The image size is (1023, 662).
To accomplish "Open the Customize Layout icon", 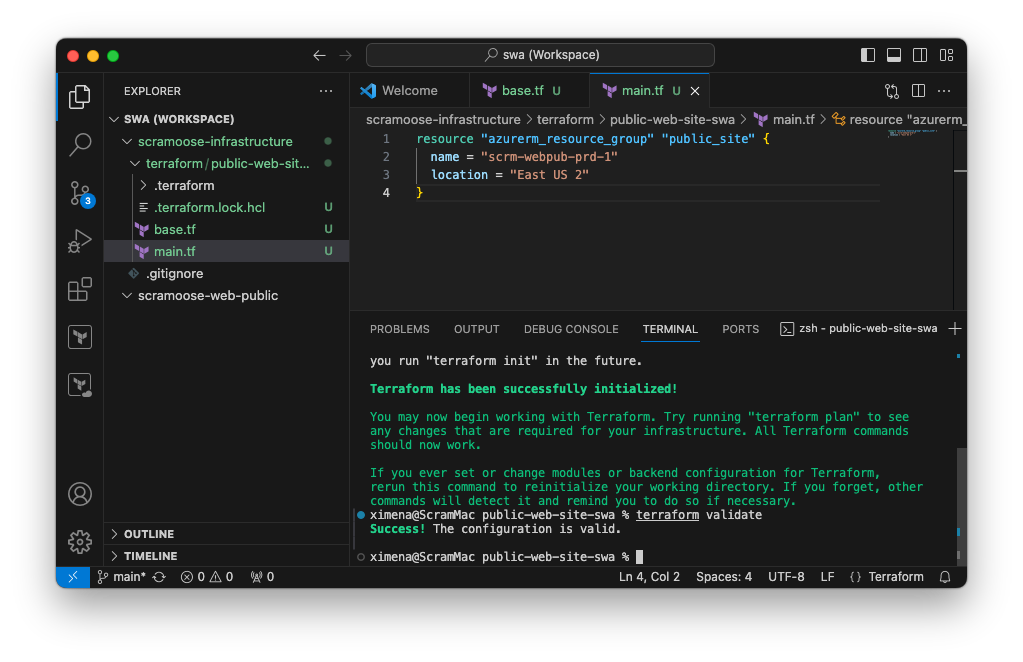I will point(947,55).
